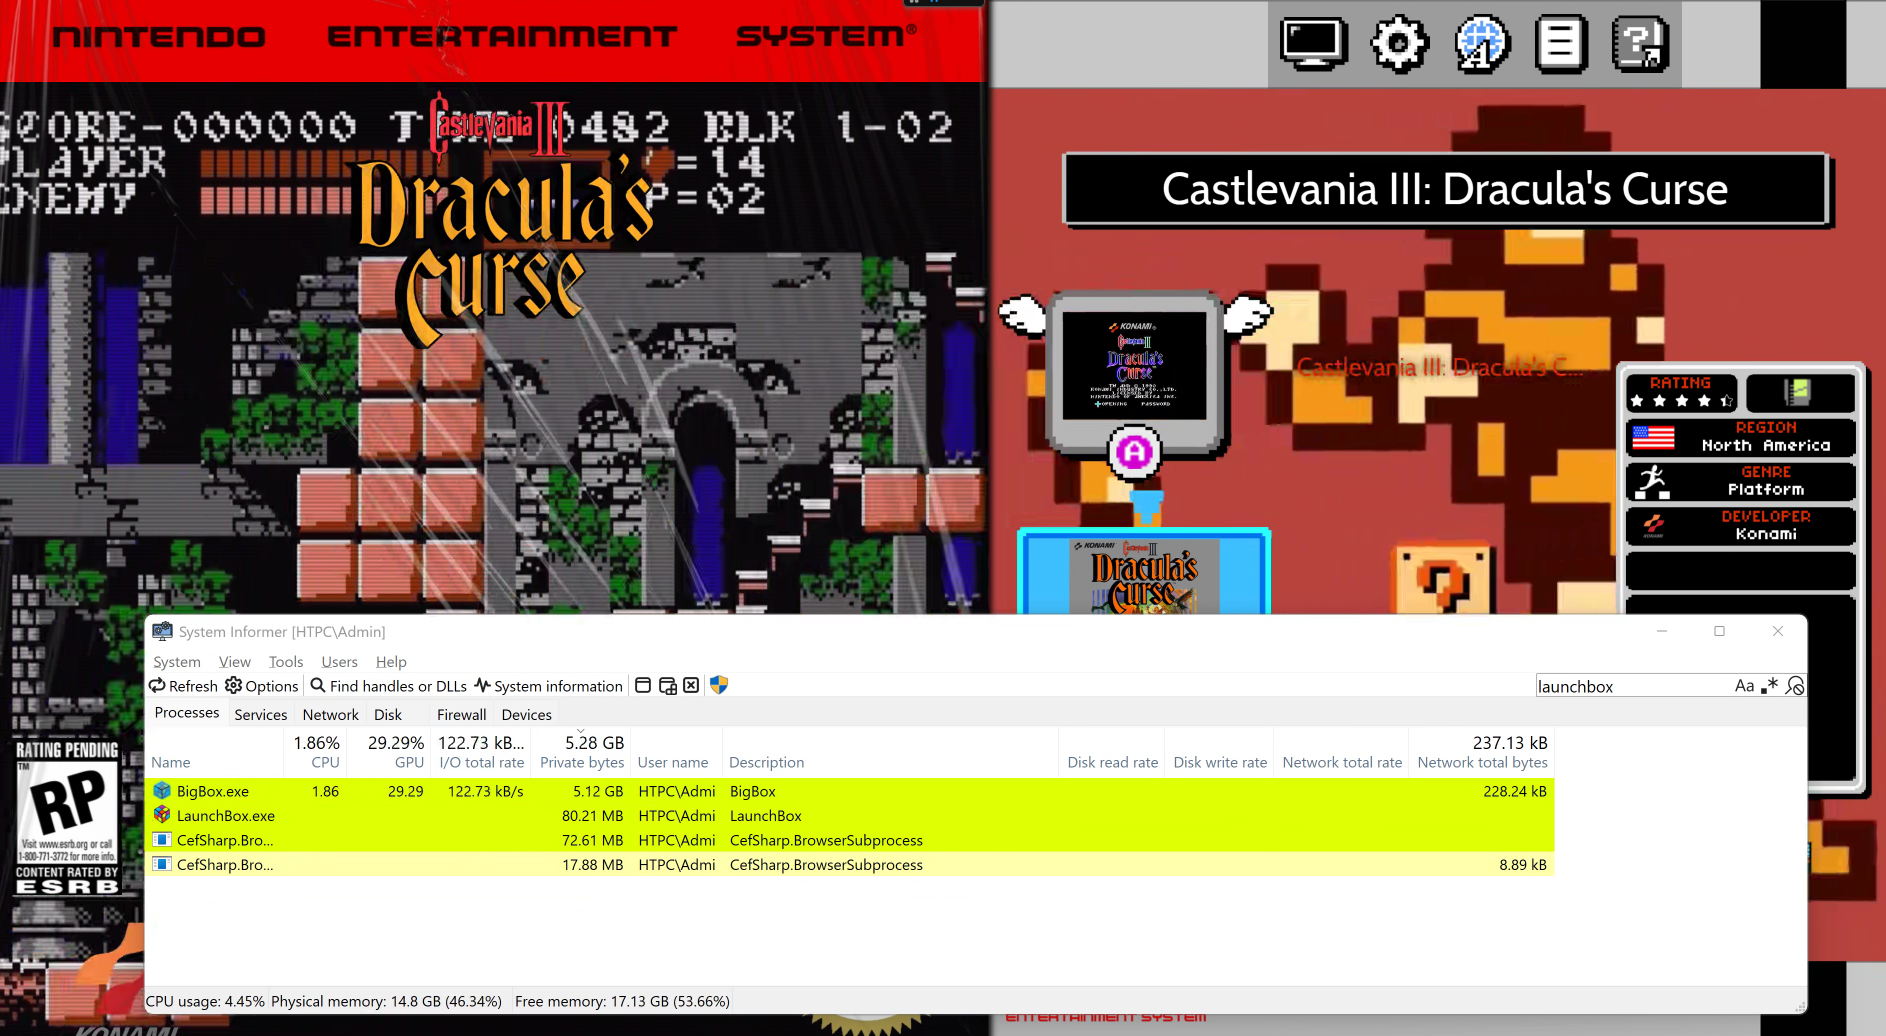Viewport: 1886px width, 1036px height.
Task: Open the View menu
Action: (235, 662)
